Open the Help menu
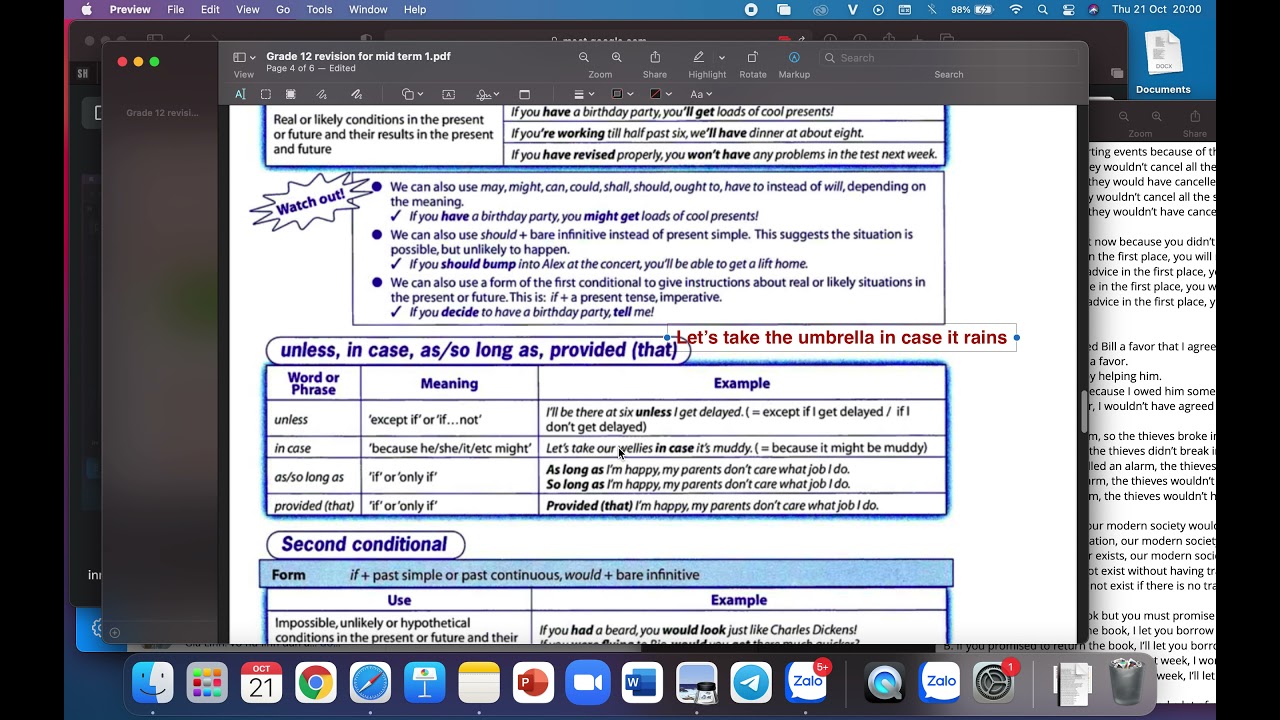 coord(415,9)
